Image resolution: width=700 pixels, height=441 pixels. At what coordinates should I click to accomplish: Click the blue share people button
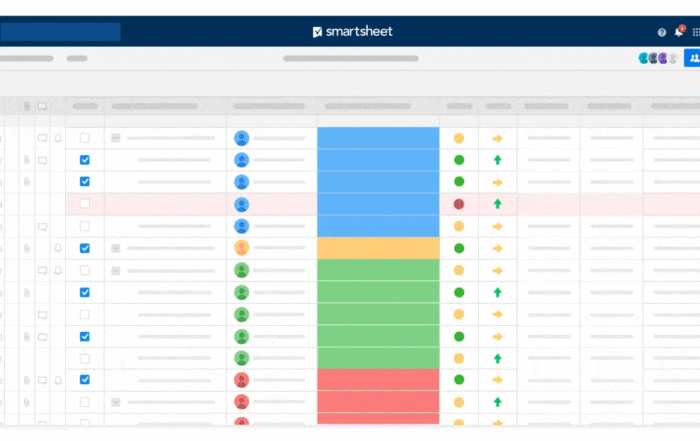(692, 58)
